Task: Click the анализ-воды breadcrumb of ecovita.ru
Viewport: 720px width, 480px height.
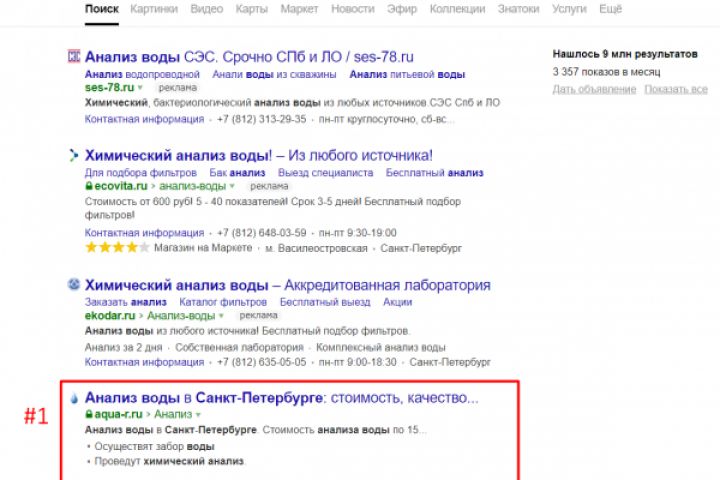Action: (x=192, y=186)
